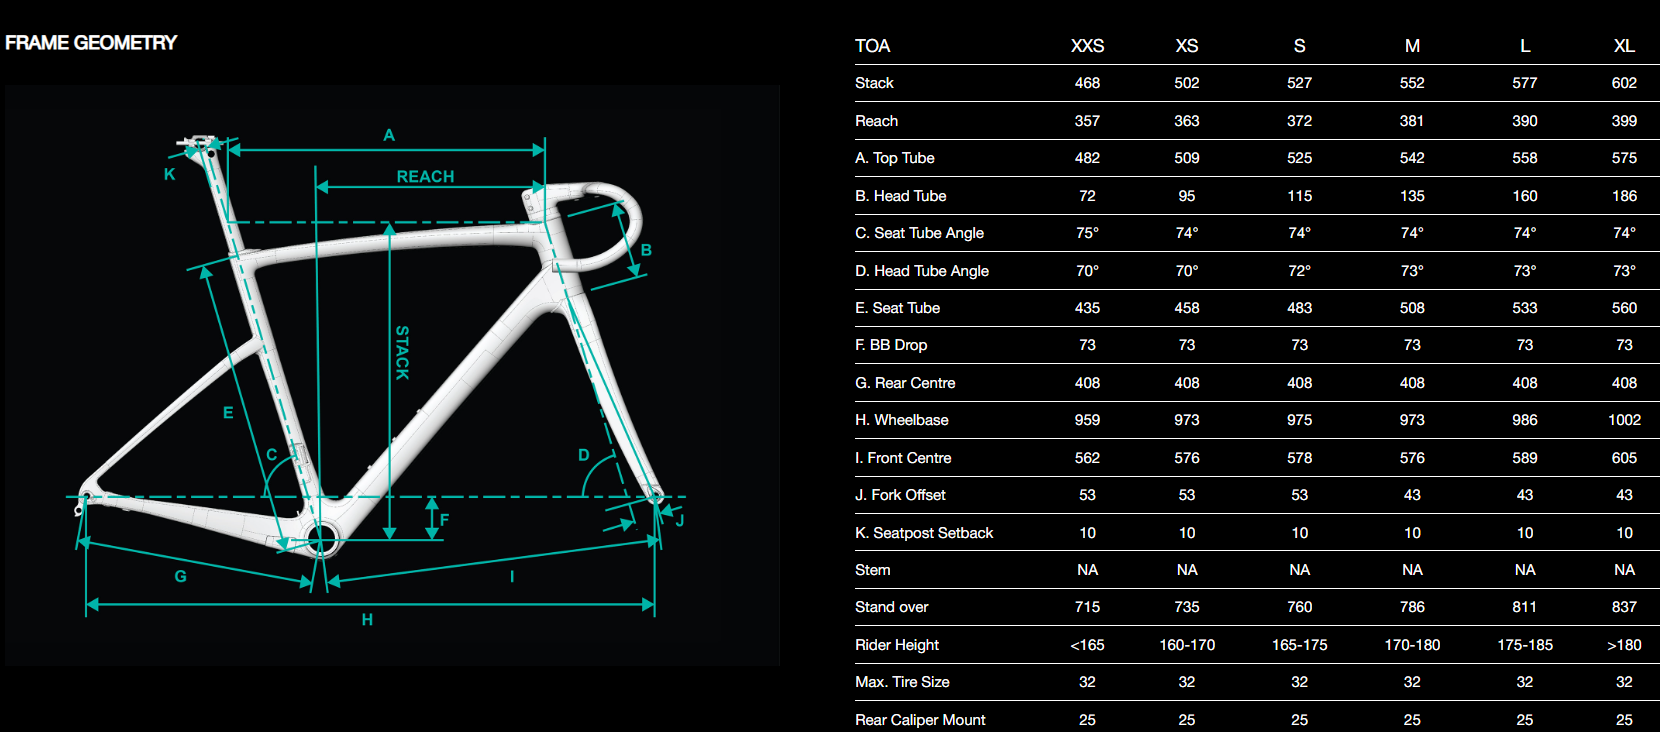Click the vertical STACK label in the diagram
This screenshot has width=1660, height=732.
pyautogui.click(x=402, y=352)
